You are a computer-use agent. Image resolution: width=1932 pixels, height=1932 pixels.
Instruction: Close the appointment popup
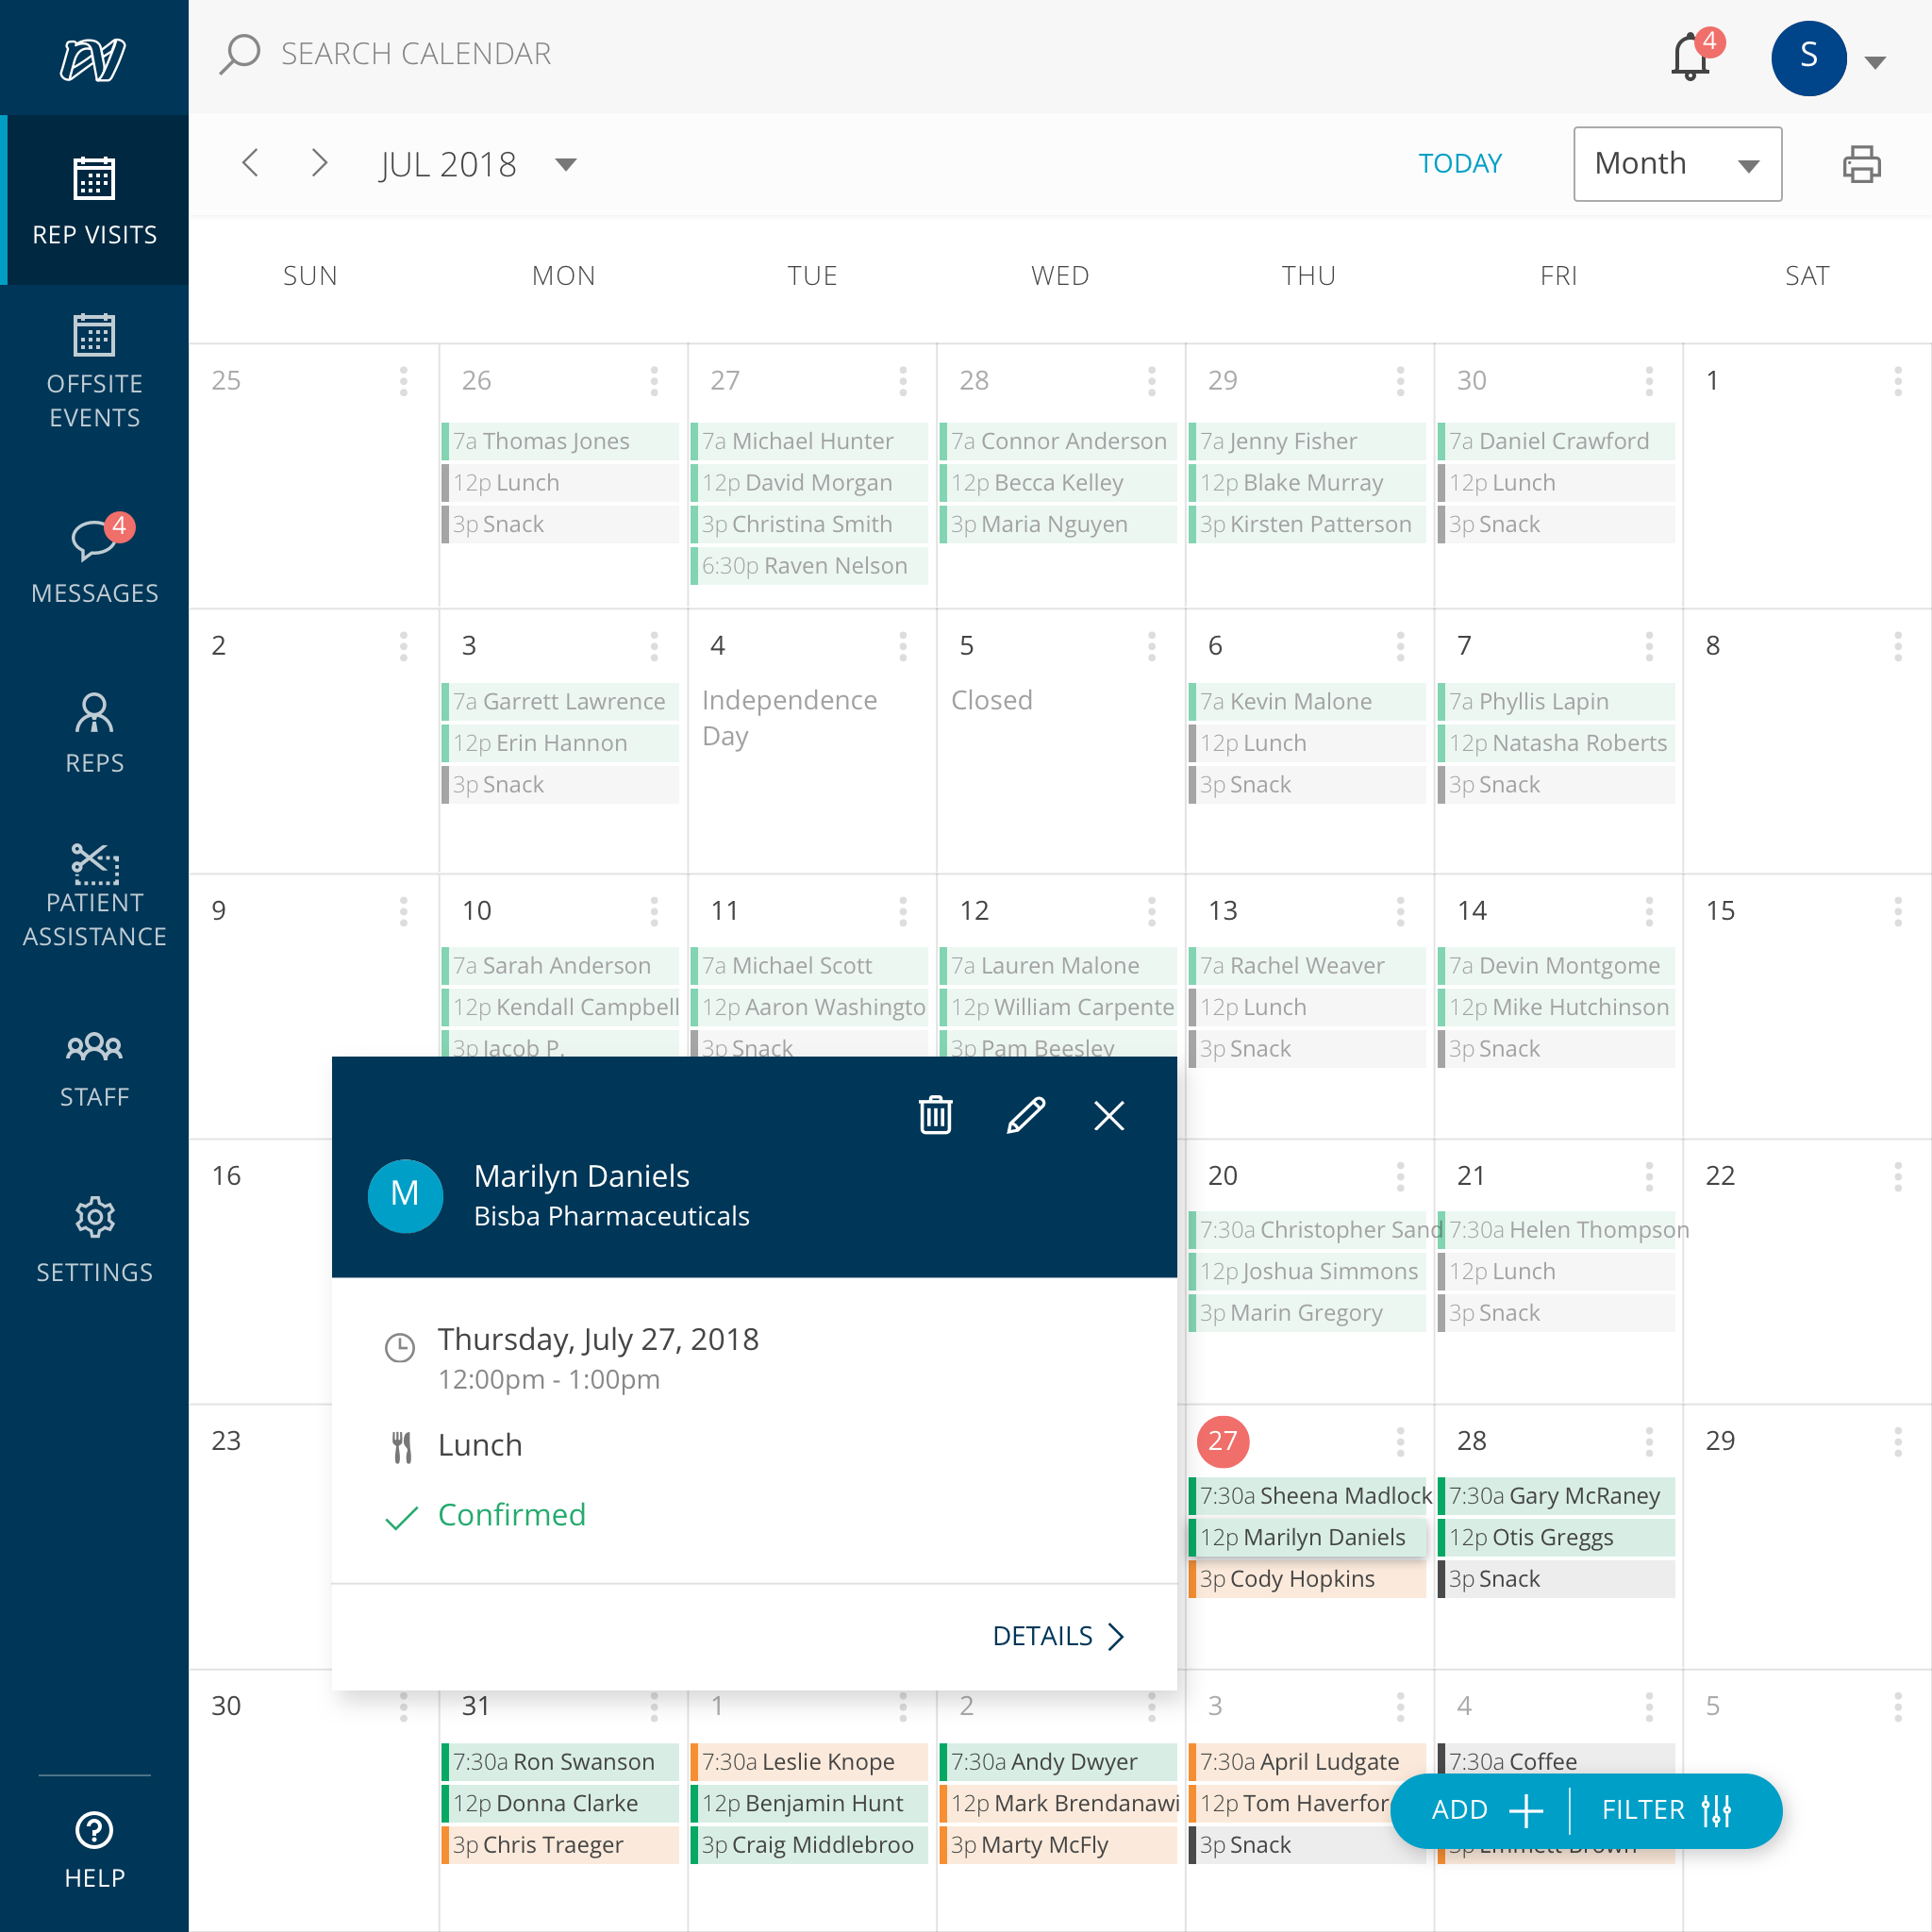coord(1109,1115)
